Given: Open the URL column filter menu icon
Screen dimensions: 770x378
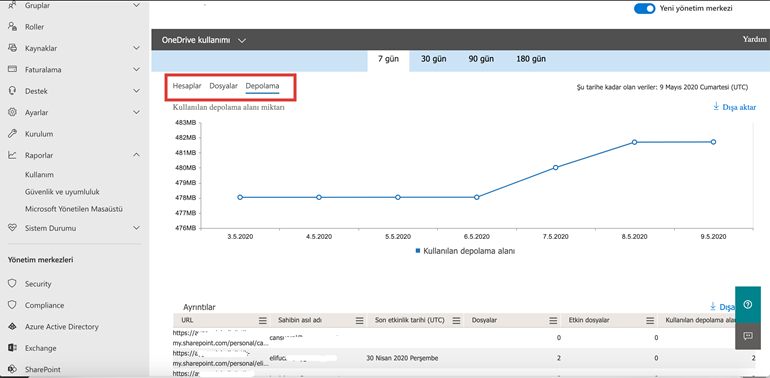Looking at the screenshot, I should [263, 321].
